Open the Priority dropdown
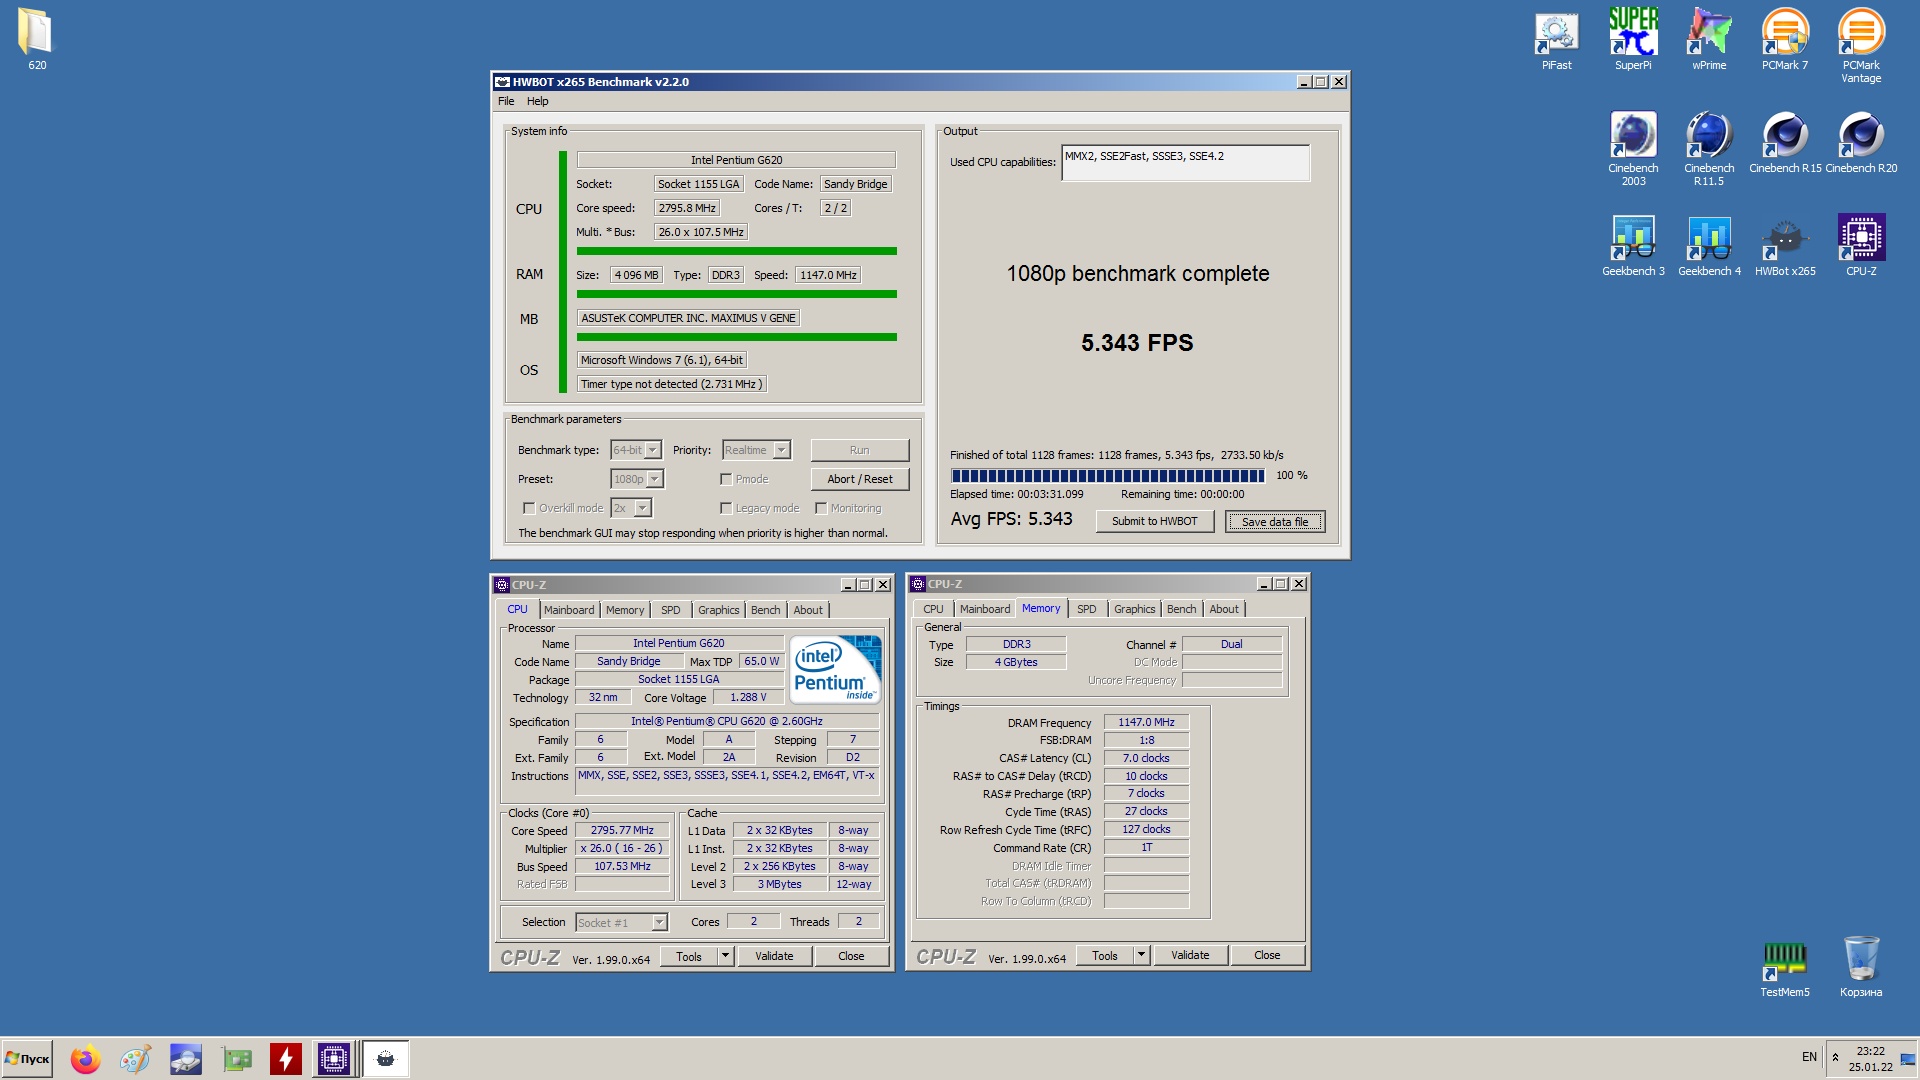The image size is (1920, 1080). pyautogui.click(x=757, y=450)
